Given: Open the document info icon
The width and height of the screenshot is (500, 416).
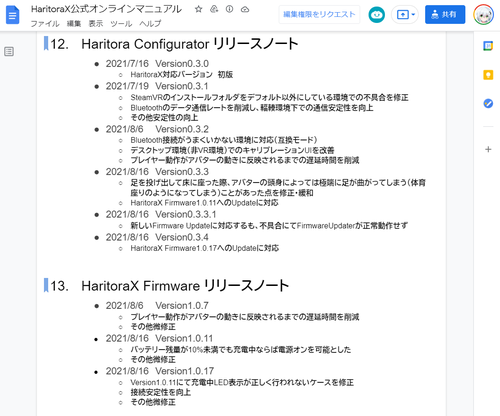Looking at the screenshot, I should pyautogui.click(x=229, y=9).
